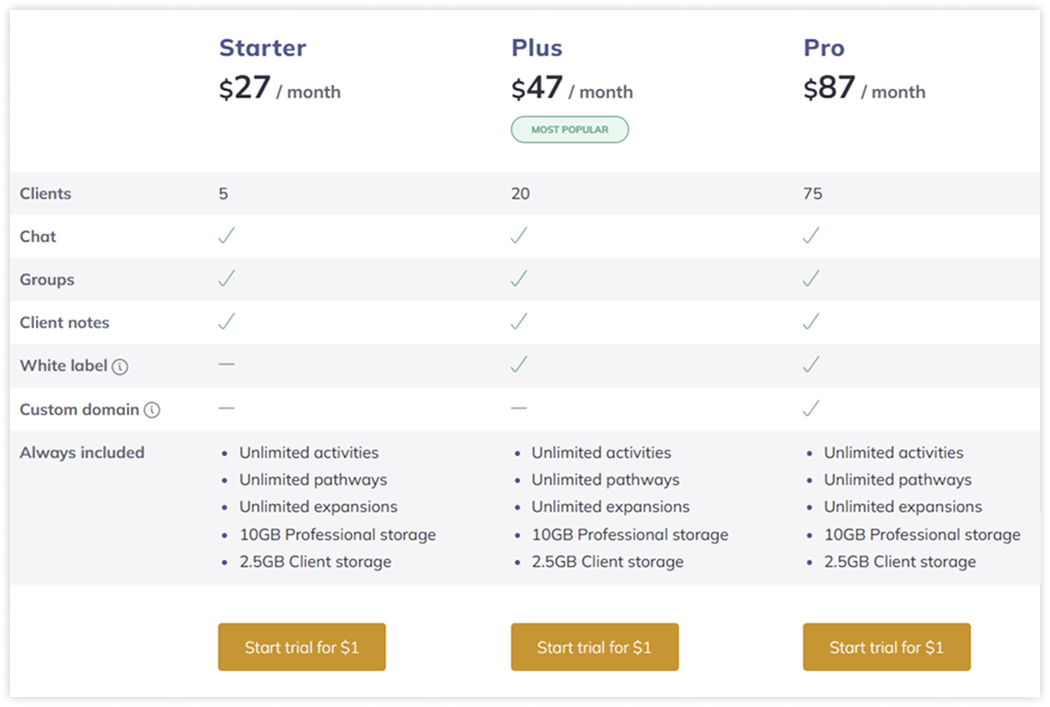Select the Pro plan heading

(824, 48)
